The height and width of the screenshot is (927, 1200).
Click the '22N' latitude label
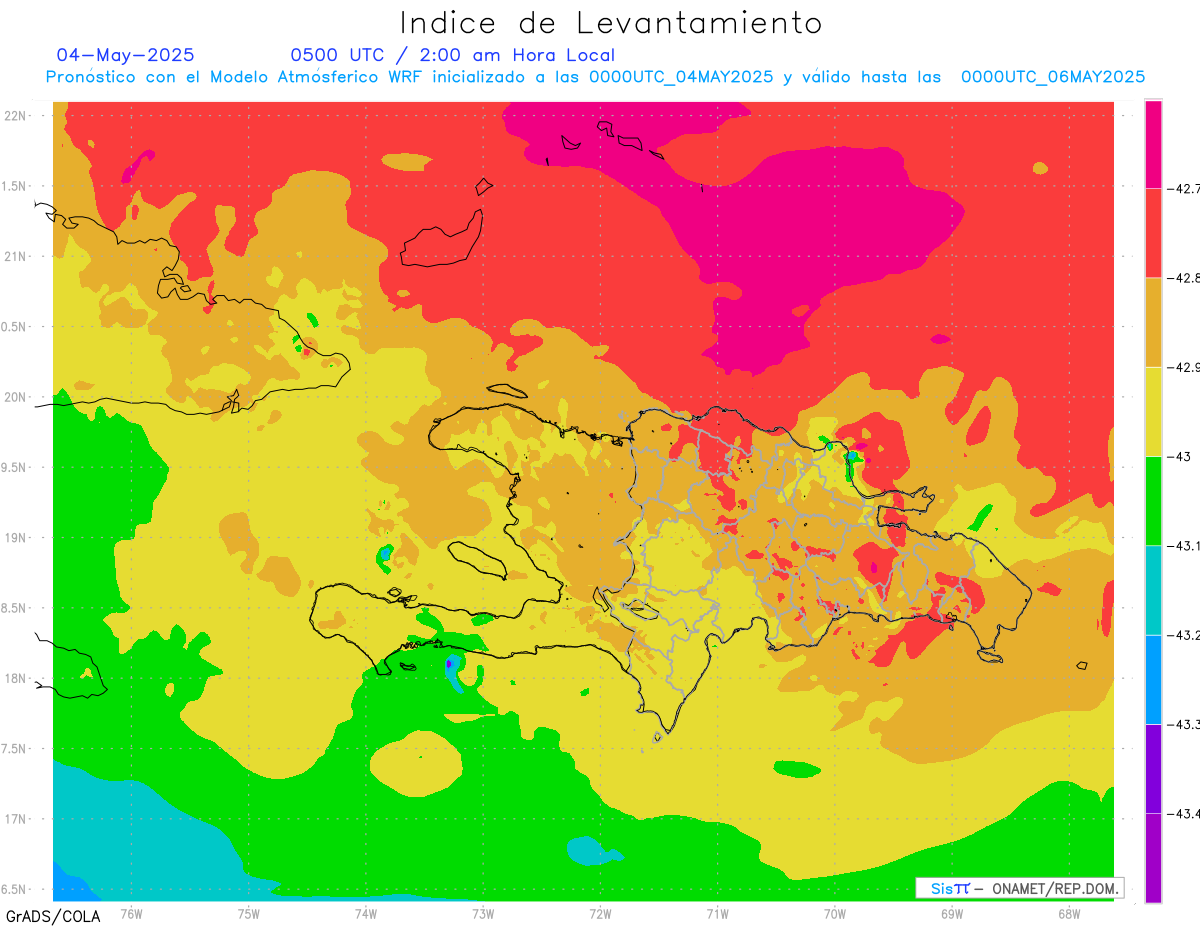[x=16, y=116]
